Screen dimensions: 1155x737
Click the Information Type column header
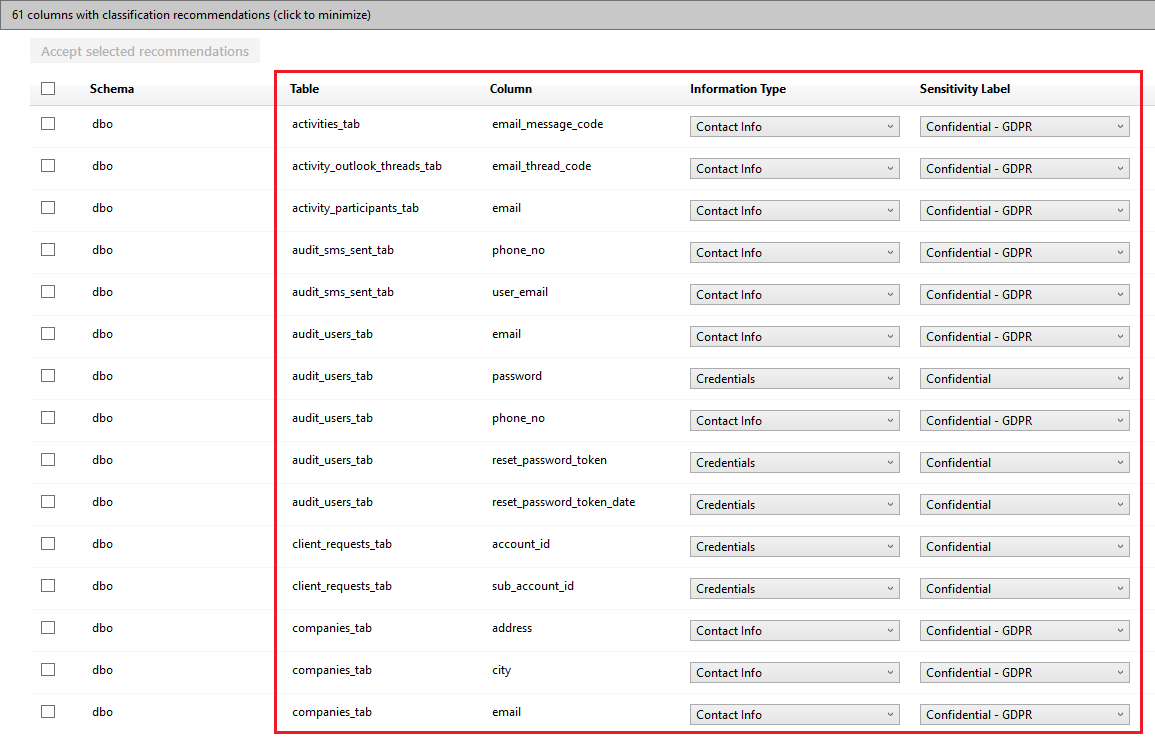(x=738, y=89)
